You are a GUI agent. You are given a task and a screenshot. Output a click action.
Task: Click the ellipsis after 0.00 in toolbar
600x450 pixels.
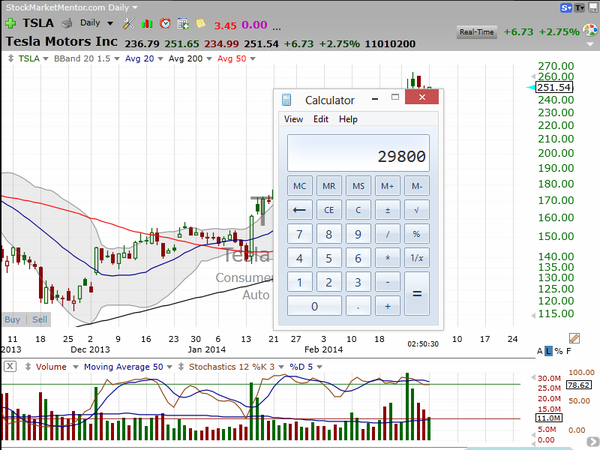[x=277, y=27]
